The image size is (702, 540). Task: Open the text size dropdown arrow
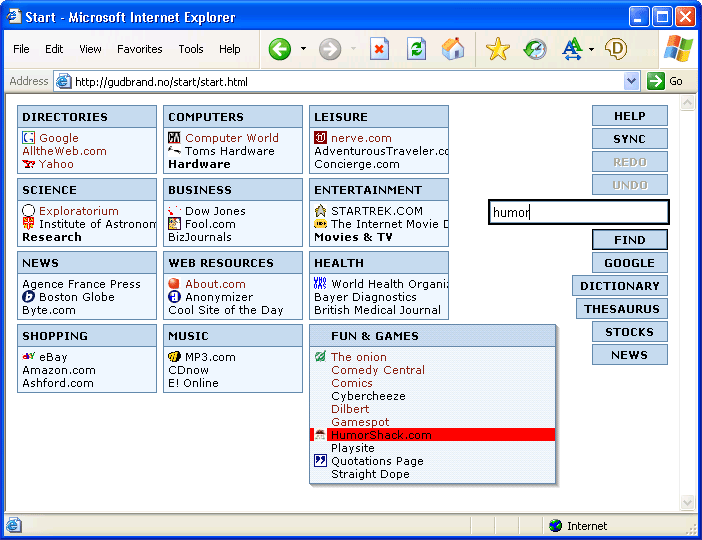click(591, 49)
